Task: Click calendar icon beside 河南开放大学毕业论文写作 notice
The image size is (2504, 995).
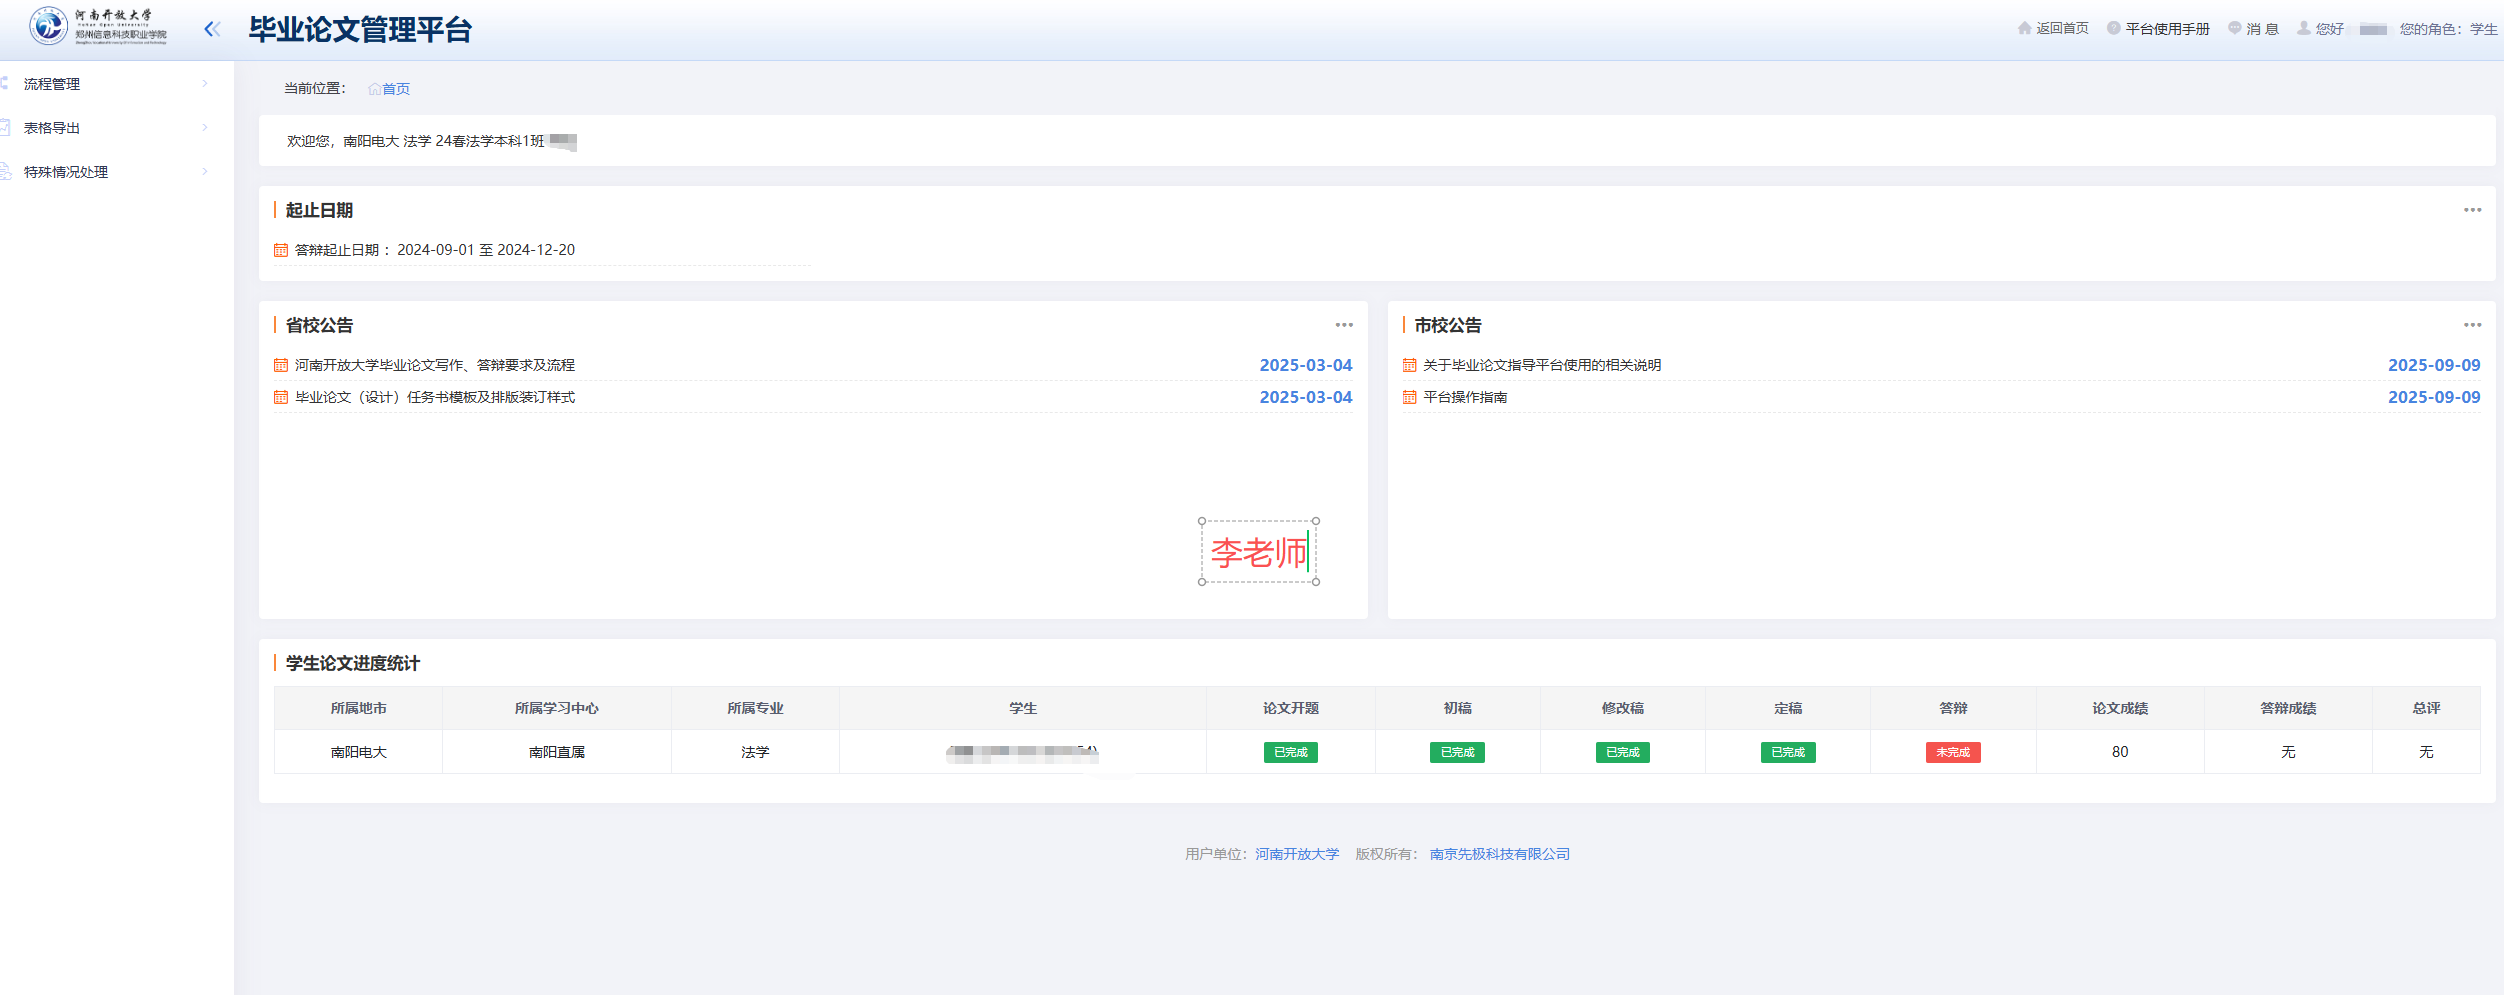Action: point(281,365)
